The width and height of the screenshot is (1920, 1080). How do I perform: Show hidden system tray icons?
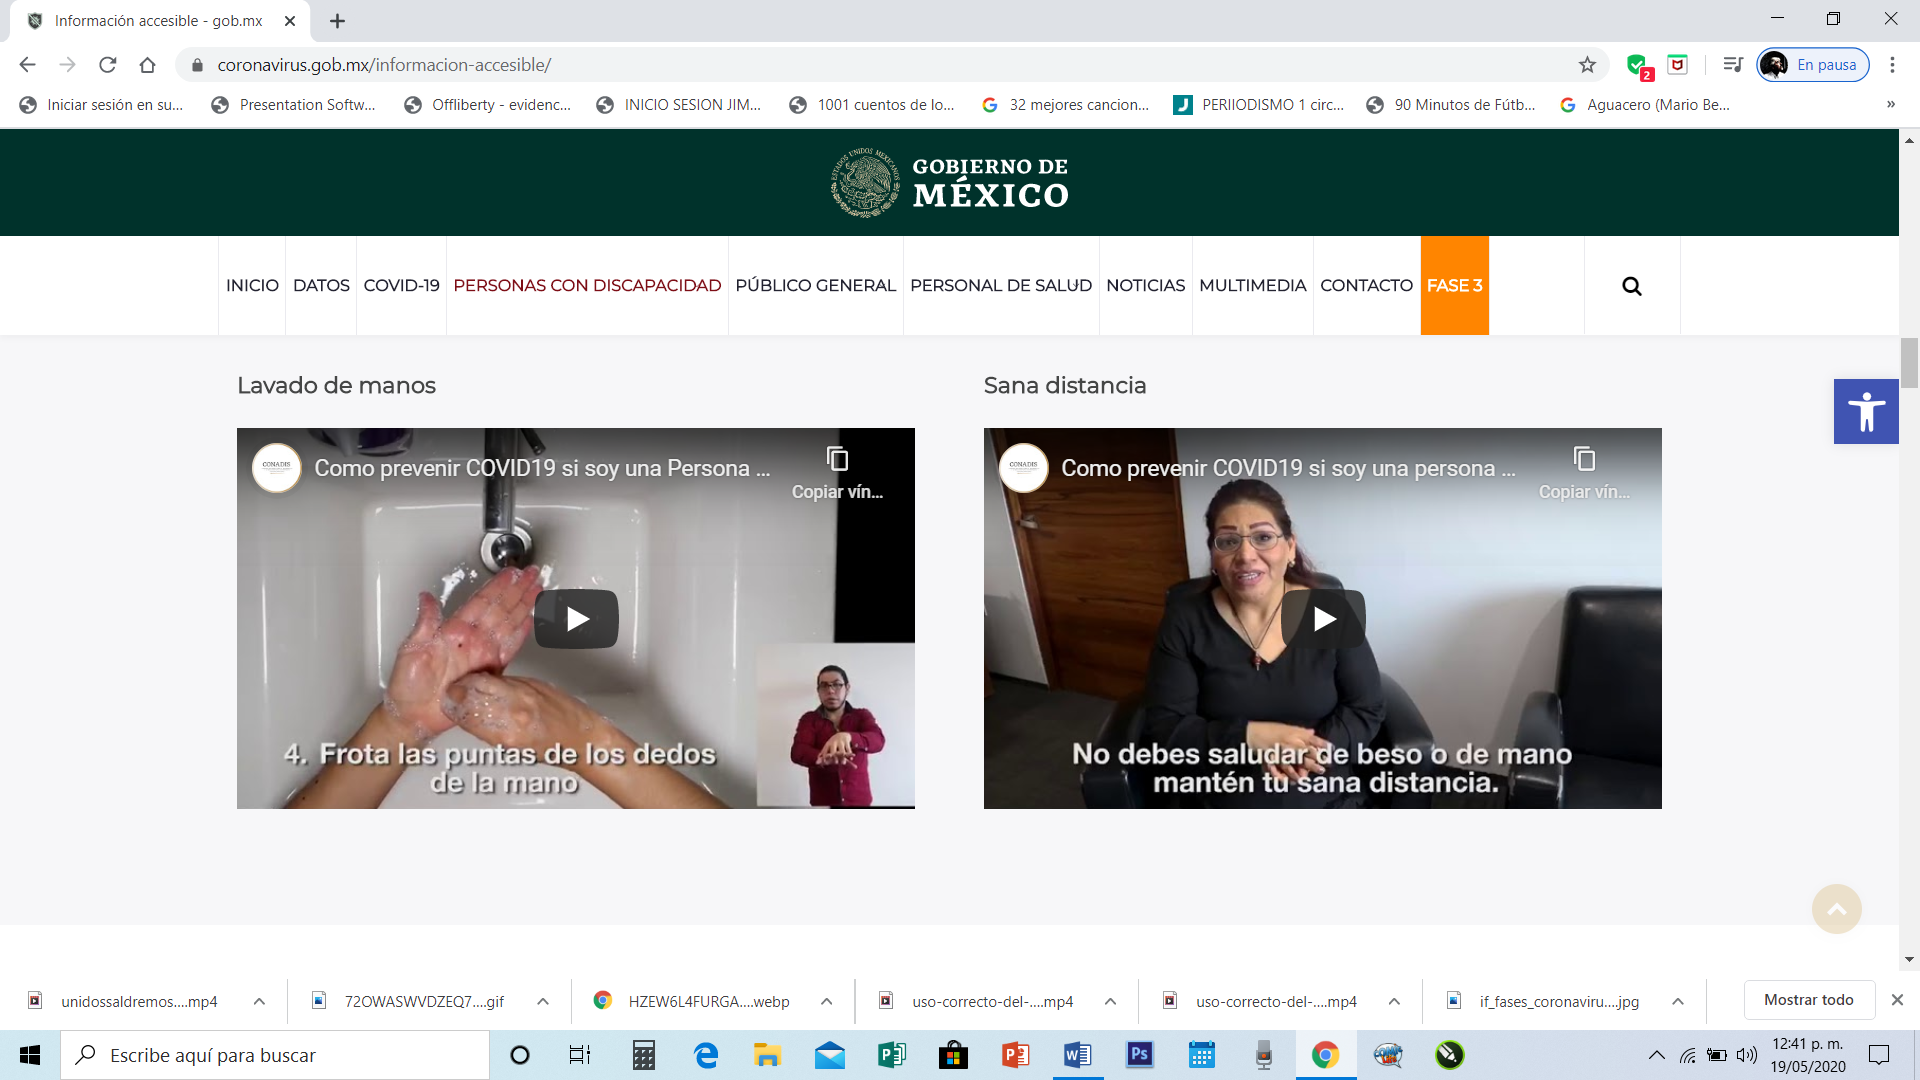1657,1055
